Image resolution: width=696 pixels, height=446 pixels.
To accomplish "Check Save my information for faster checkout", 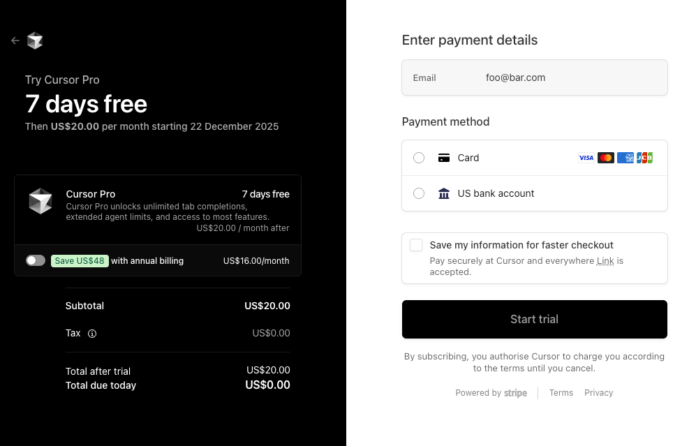I will coord(416,245).
